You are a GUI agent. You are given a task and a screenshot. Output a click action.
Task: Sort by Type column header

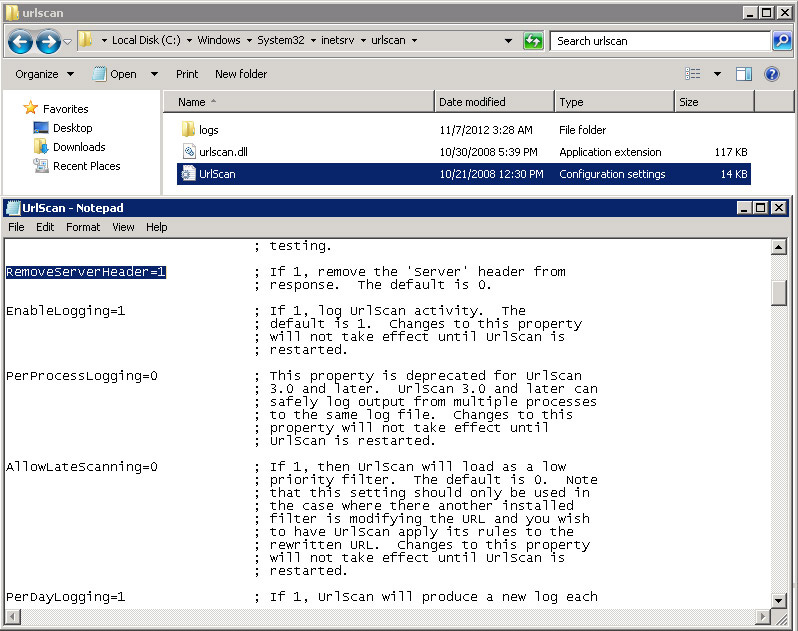(614, 102)
